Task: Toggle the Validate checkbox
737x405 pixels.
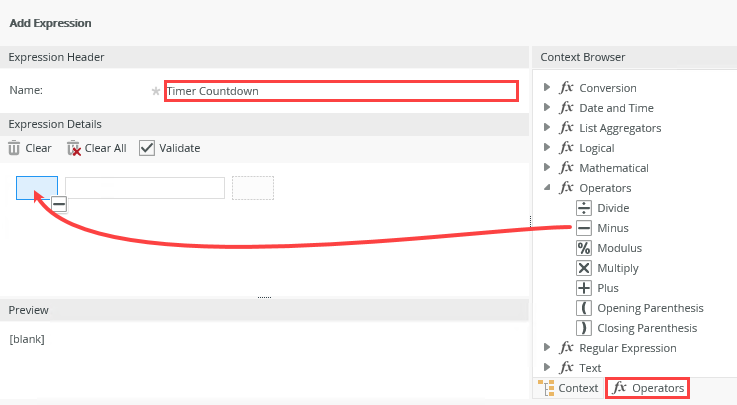Action: click(x=147, y=148)
